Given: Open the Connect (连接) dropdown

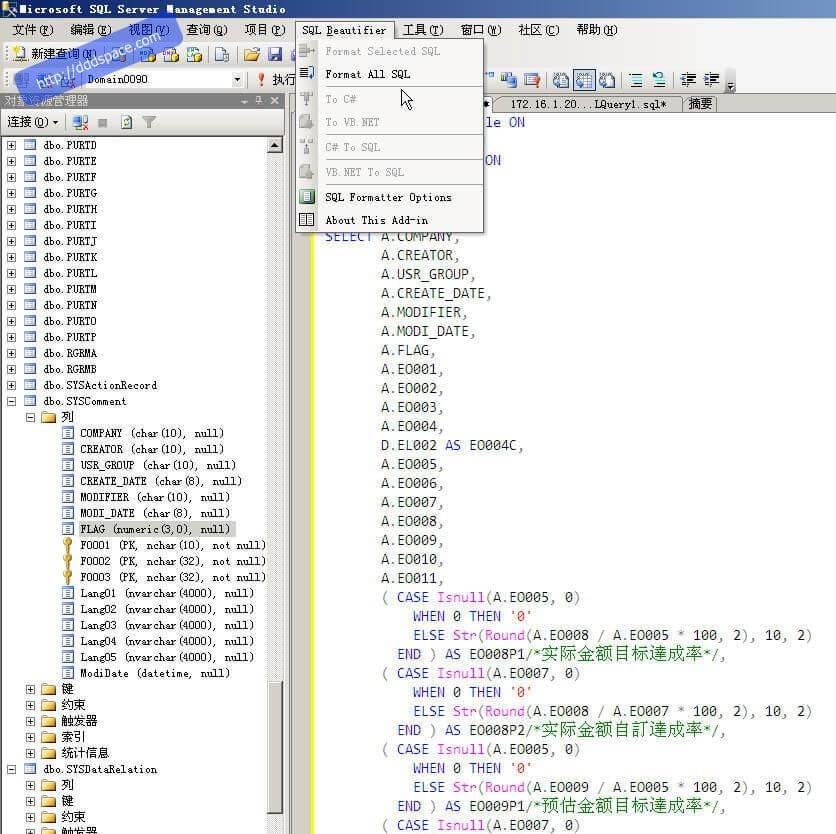Looking at the screenshot, I should [x=33, y=122].
